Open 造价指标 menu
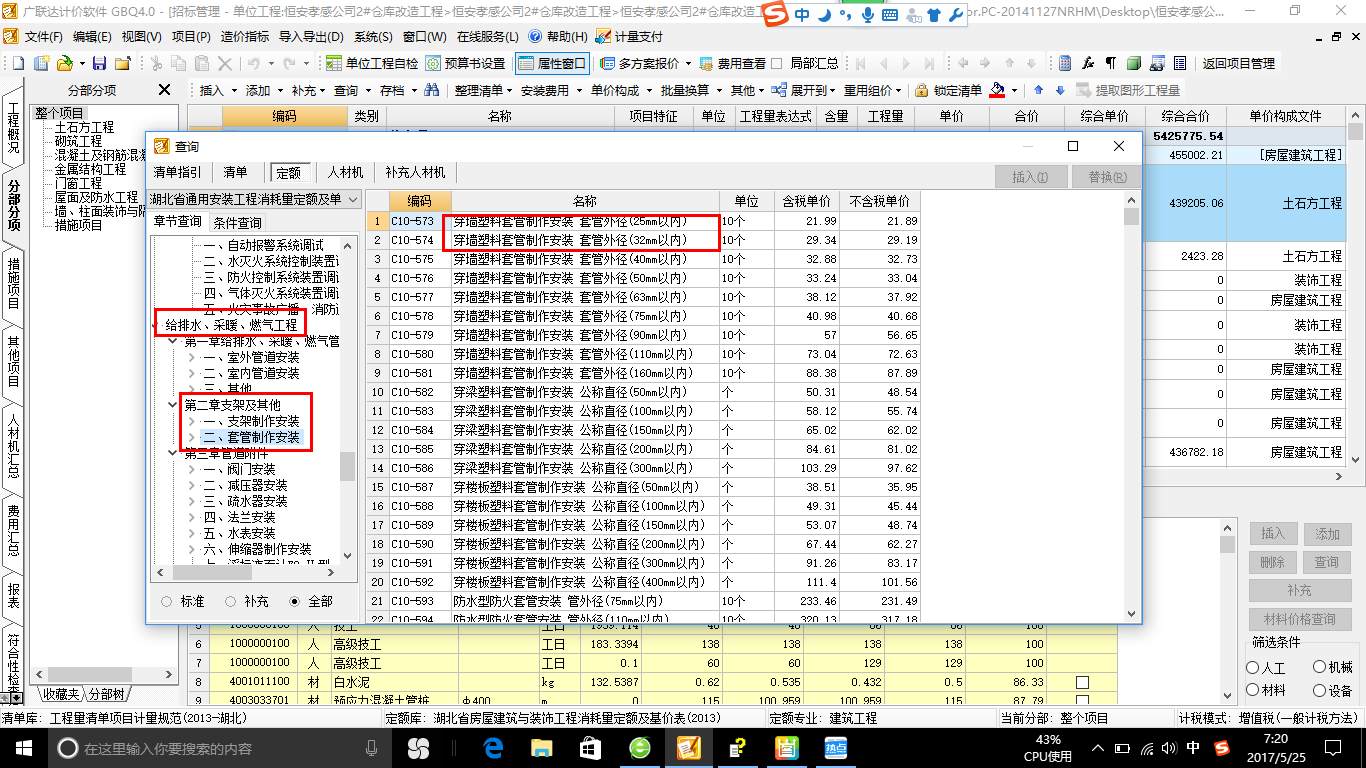Screen dimensions: 1366x768 tap(244, 36)
